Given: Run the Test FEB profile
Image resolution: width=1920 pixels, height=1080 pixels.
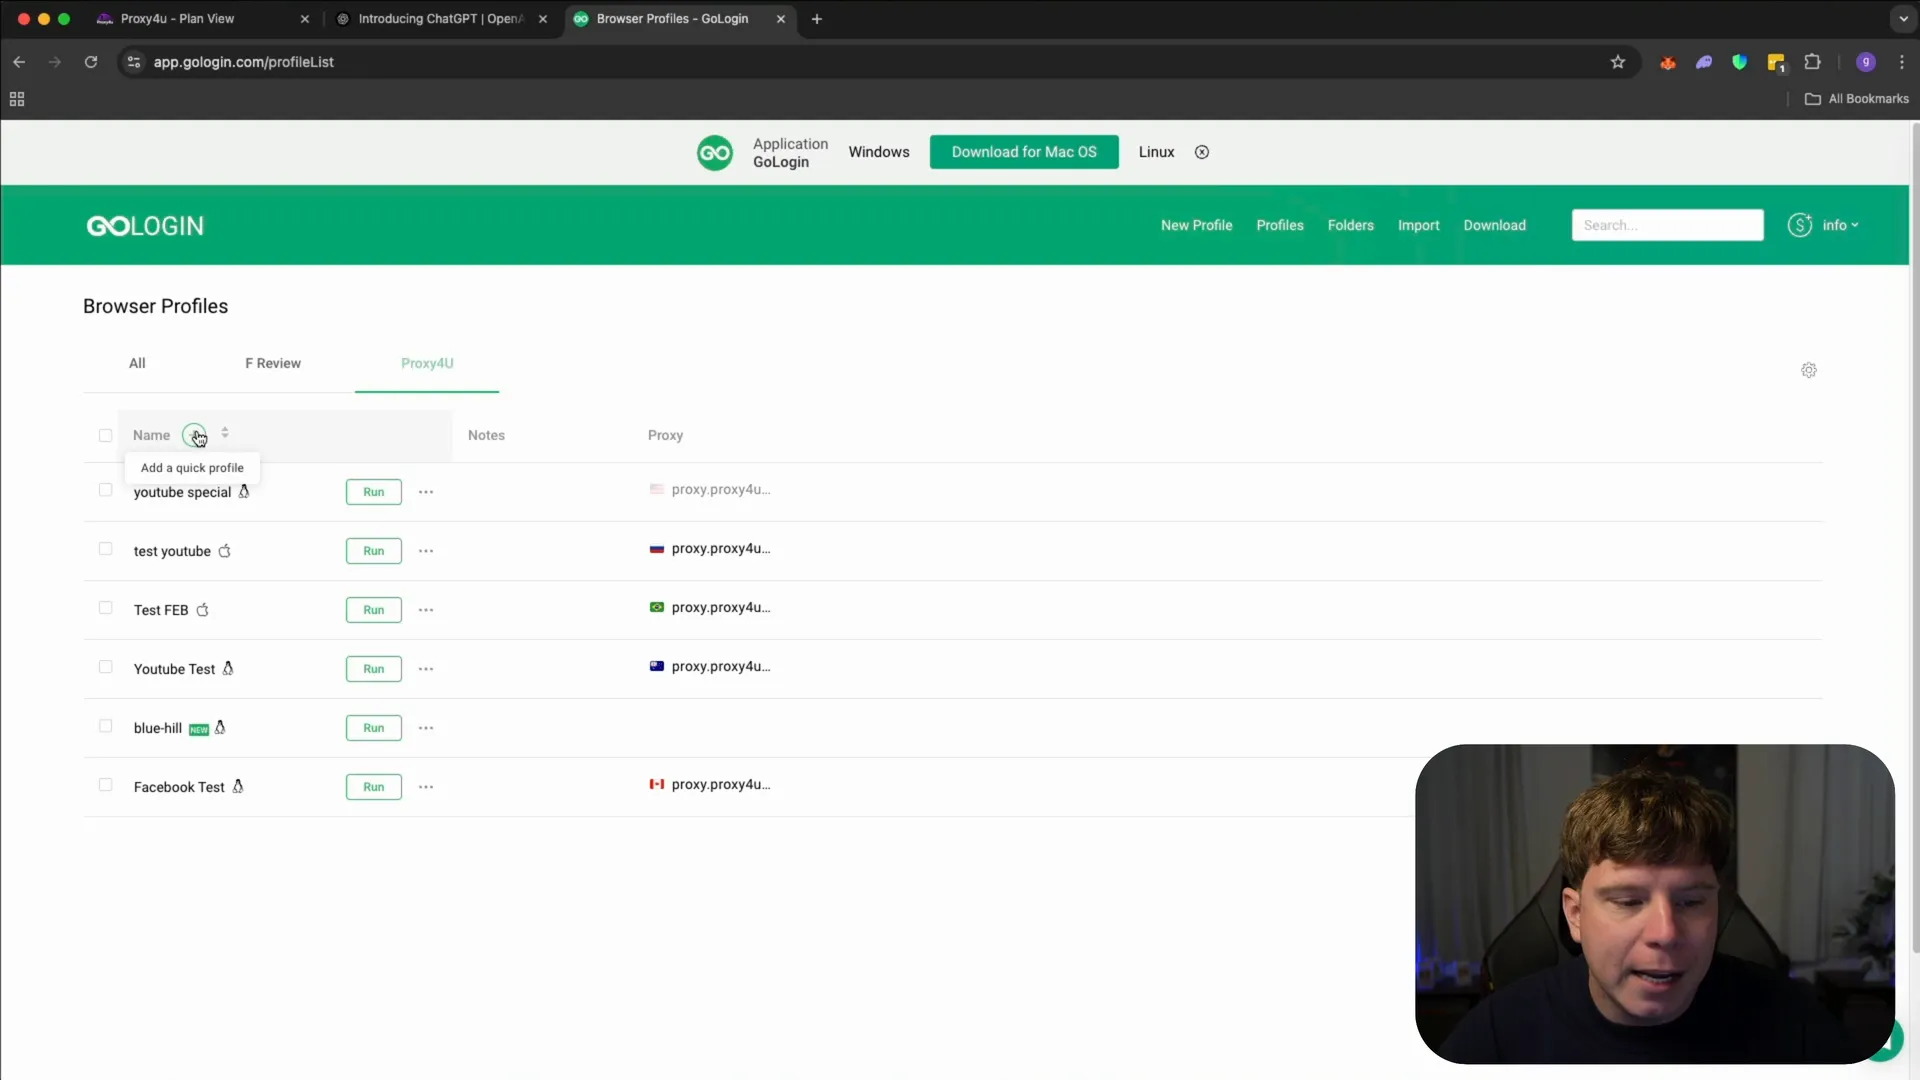Looking at the screenshot, I should point(374,610).
